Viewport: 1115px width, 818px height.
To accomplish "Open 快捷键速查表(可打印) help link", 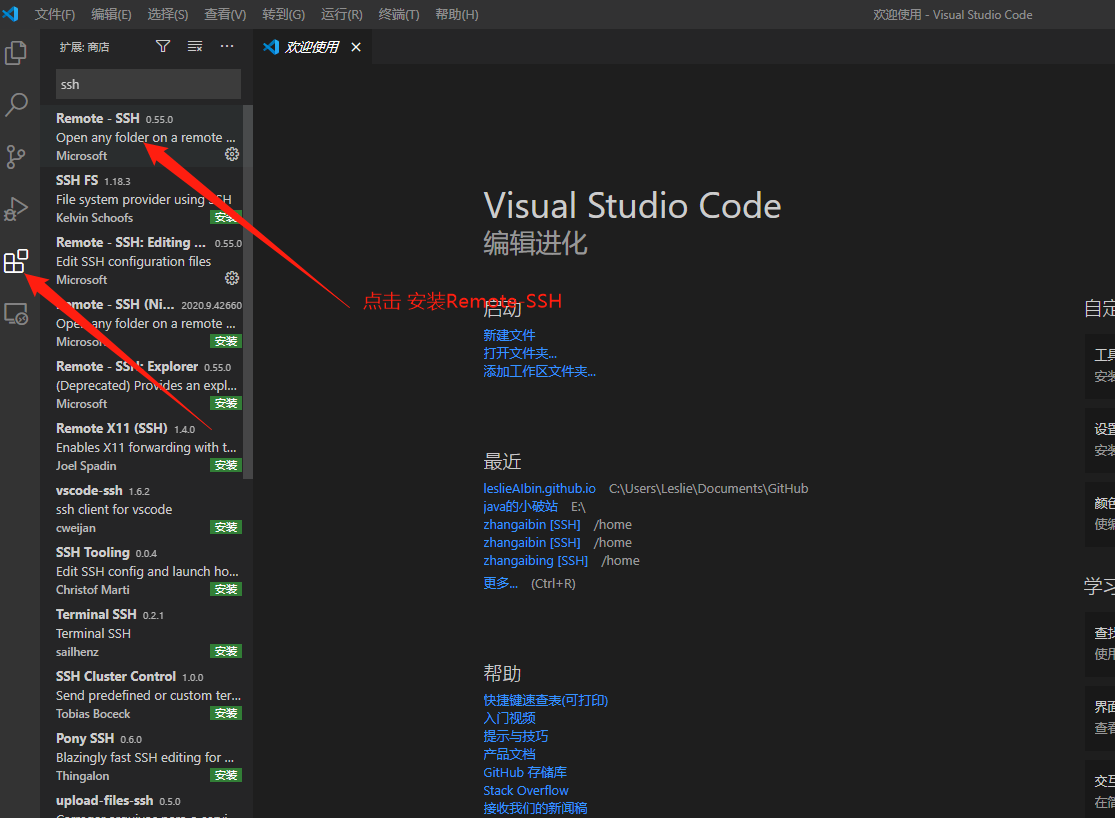I will 545,701.
